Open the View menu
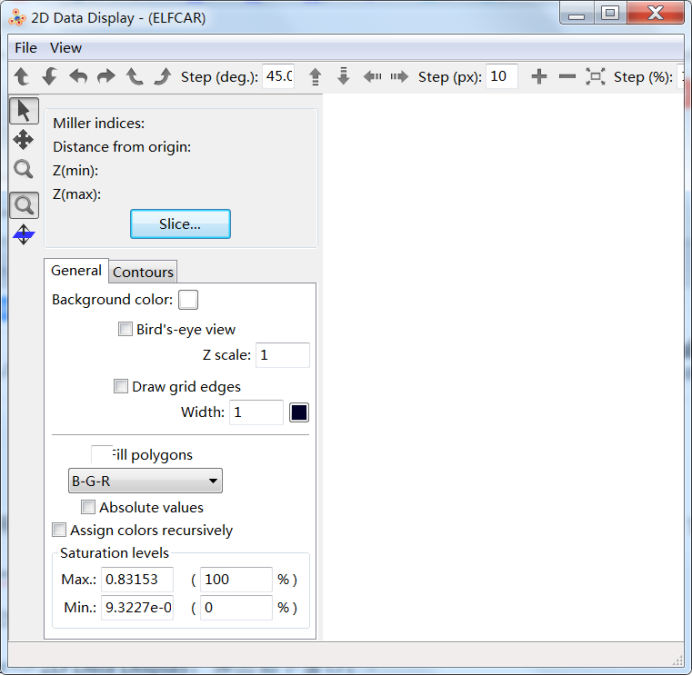Image resolution: width=692 pixels, height=676 pixels. 65,48
